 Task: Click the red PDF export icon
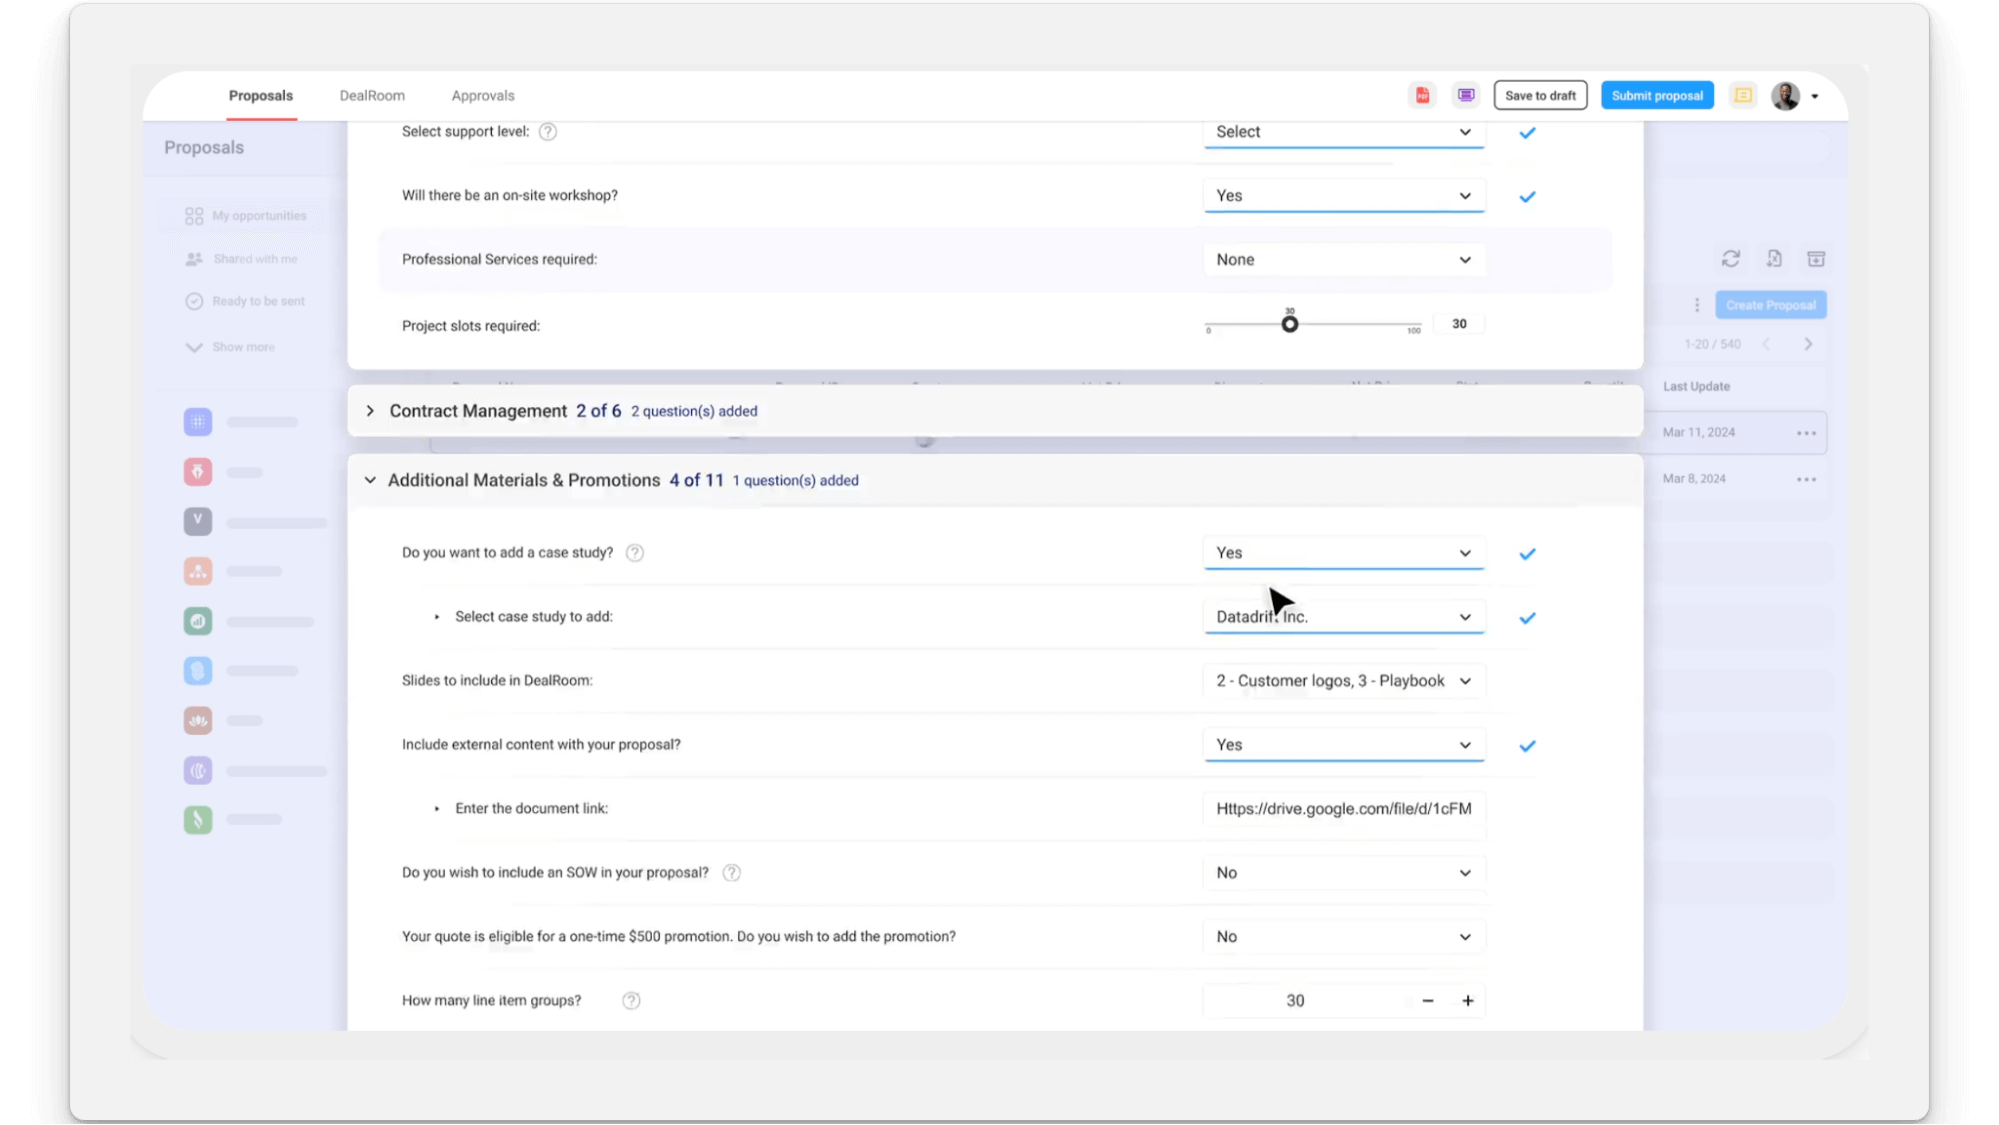(1422, 96)
